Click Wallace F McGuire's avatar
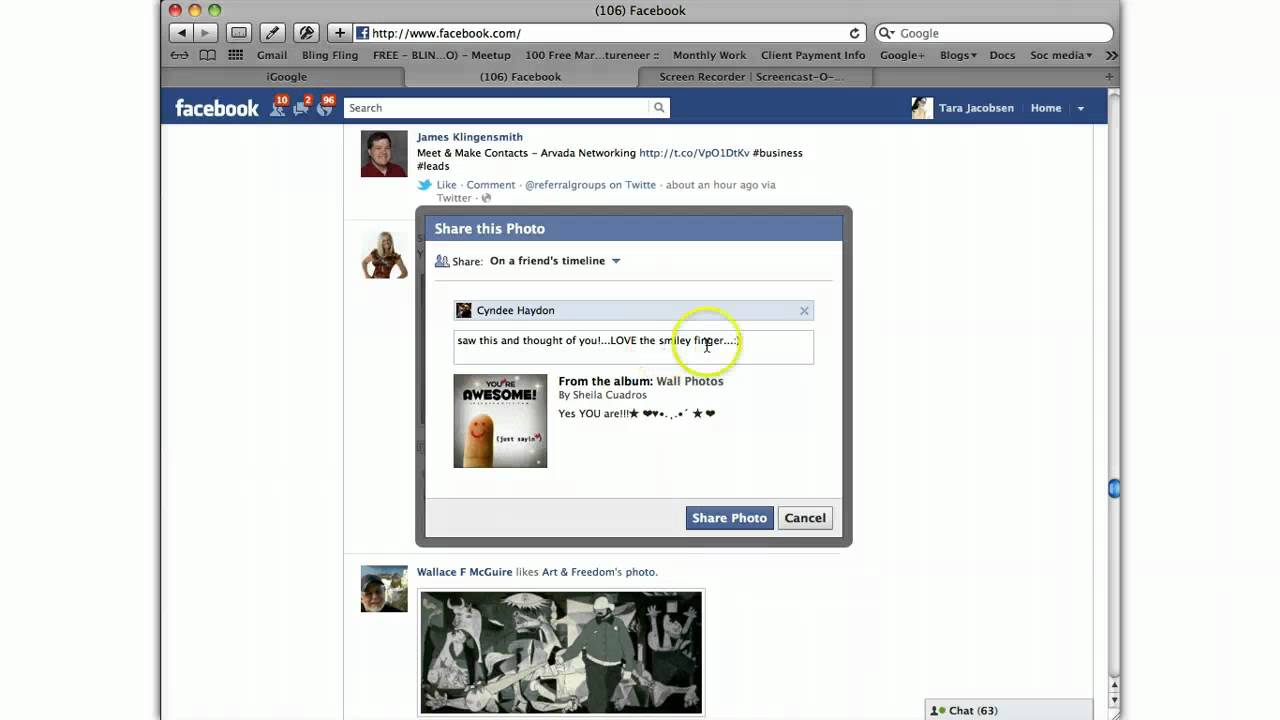1280x720 pixels. click(384, 589)
